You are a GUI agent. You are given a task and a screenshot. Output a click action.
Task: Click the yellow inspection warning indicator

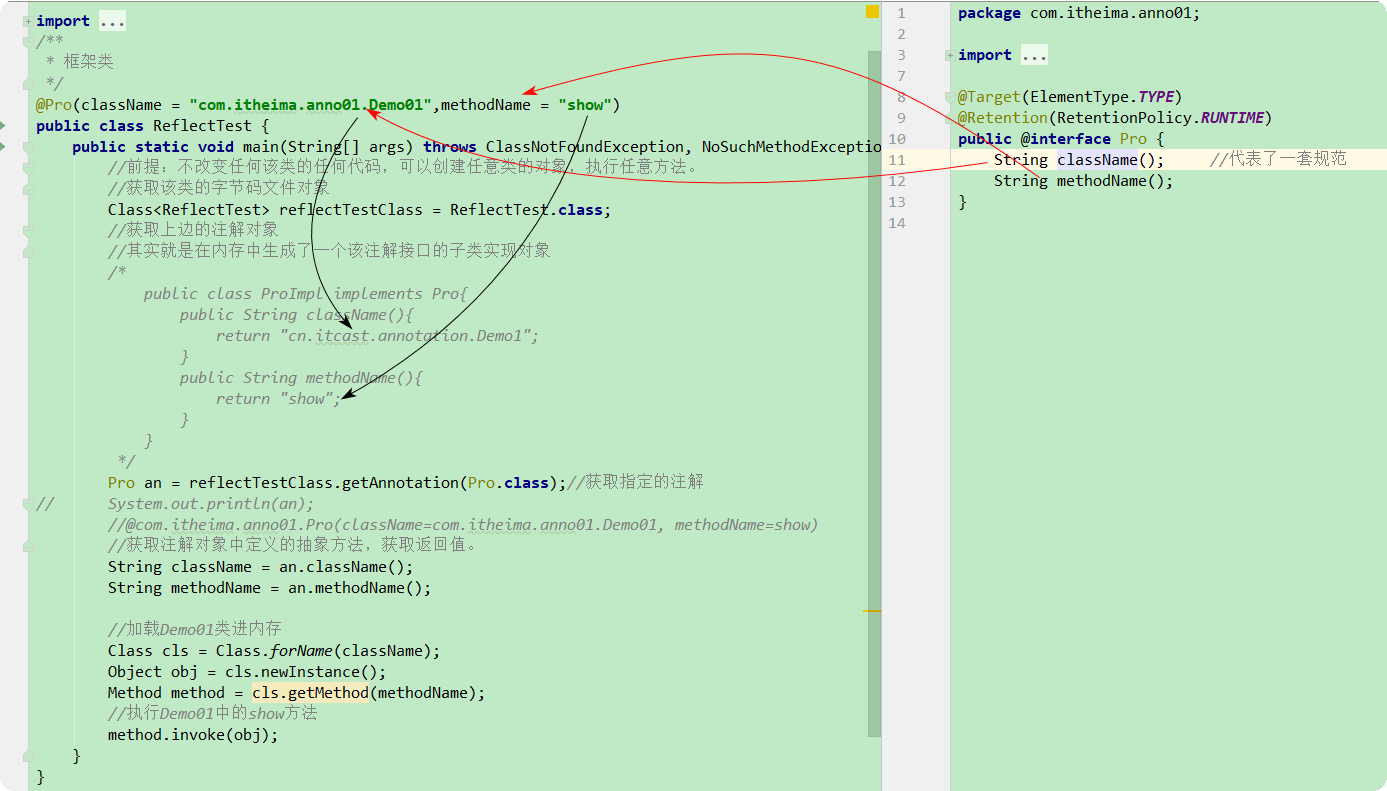[872, 11]
